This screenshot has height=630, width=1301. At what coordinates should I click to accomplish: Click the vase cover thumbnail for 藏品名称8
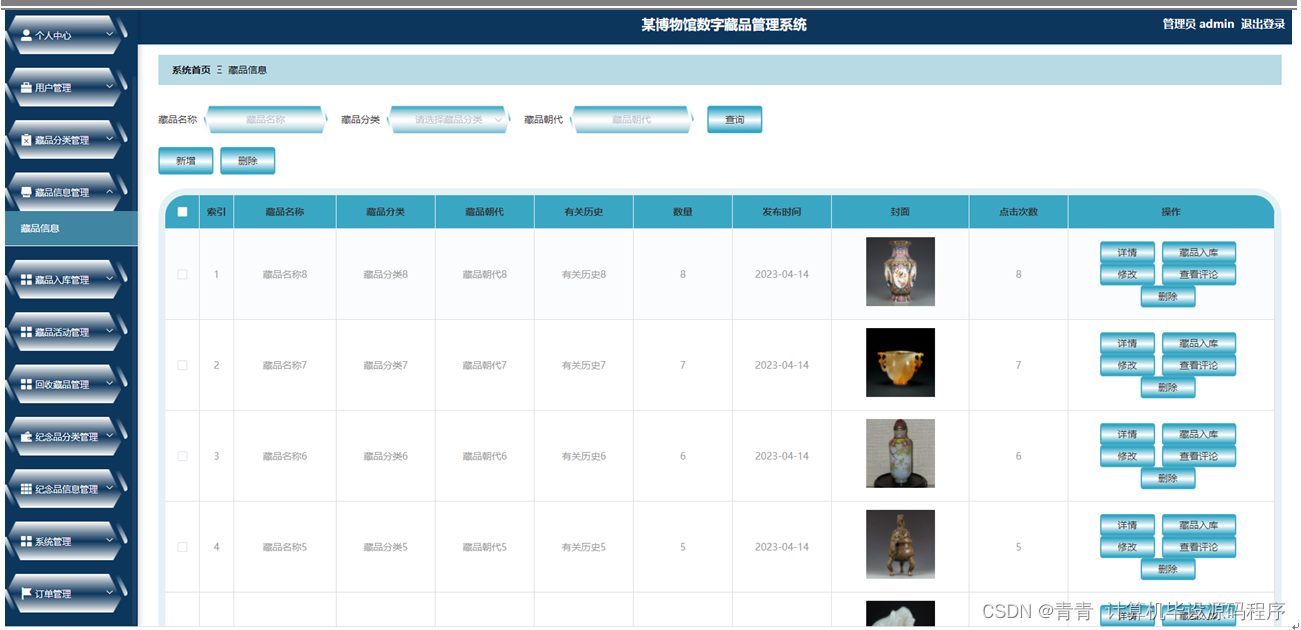899,272
